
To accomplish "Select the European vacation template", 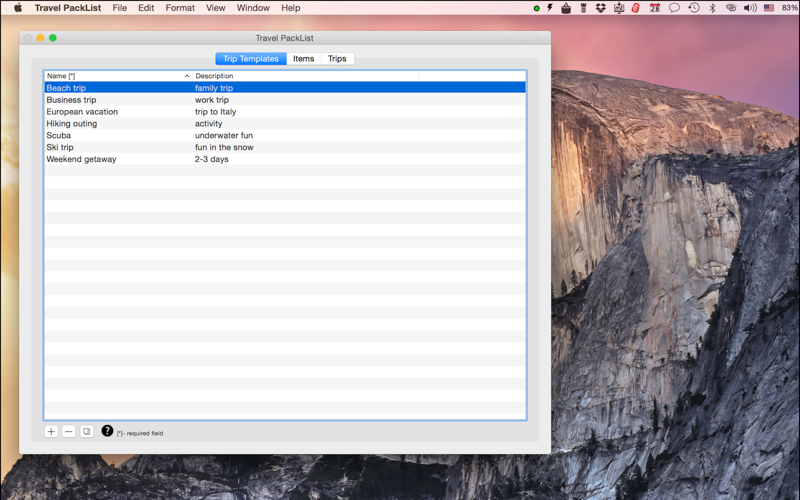I will point(82,111).
